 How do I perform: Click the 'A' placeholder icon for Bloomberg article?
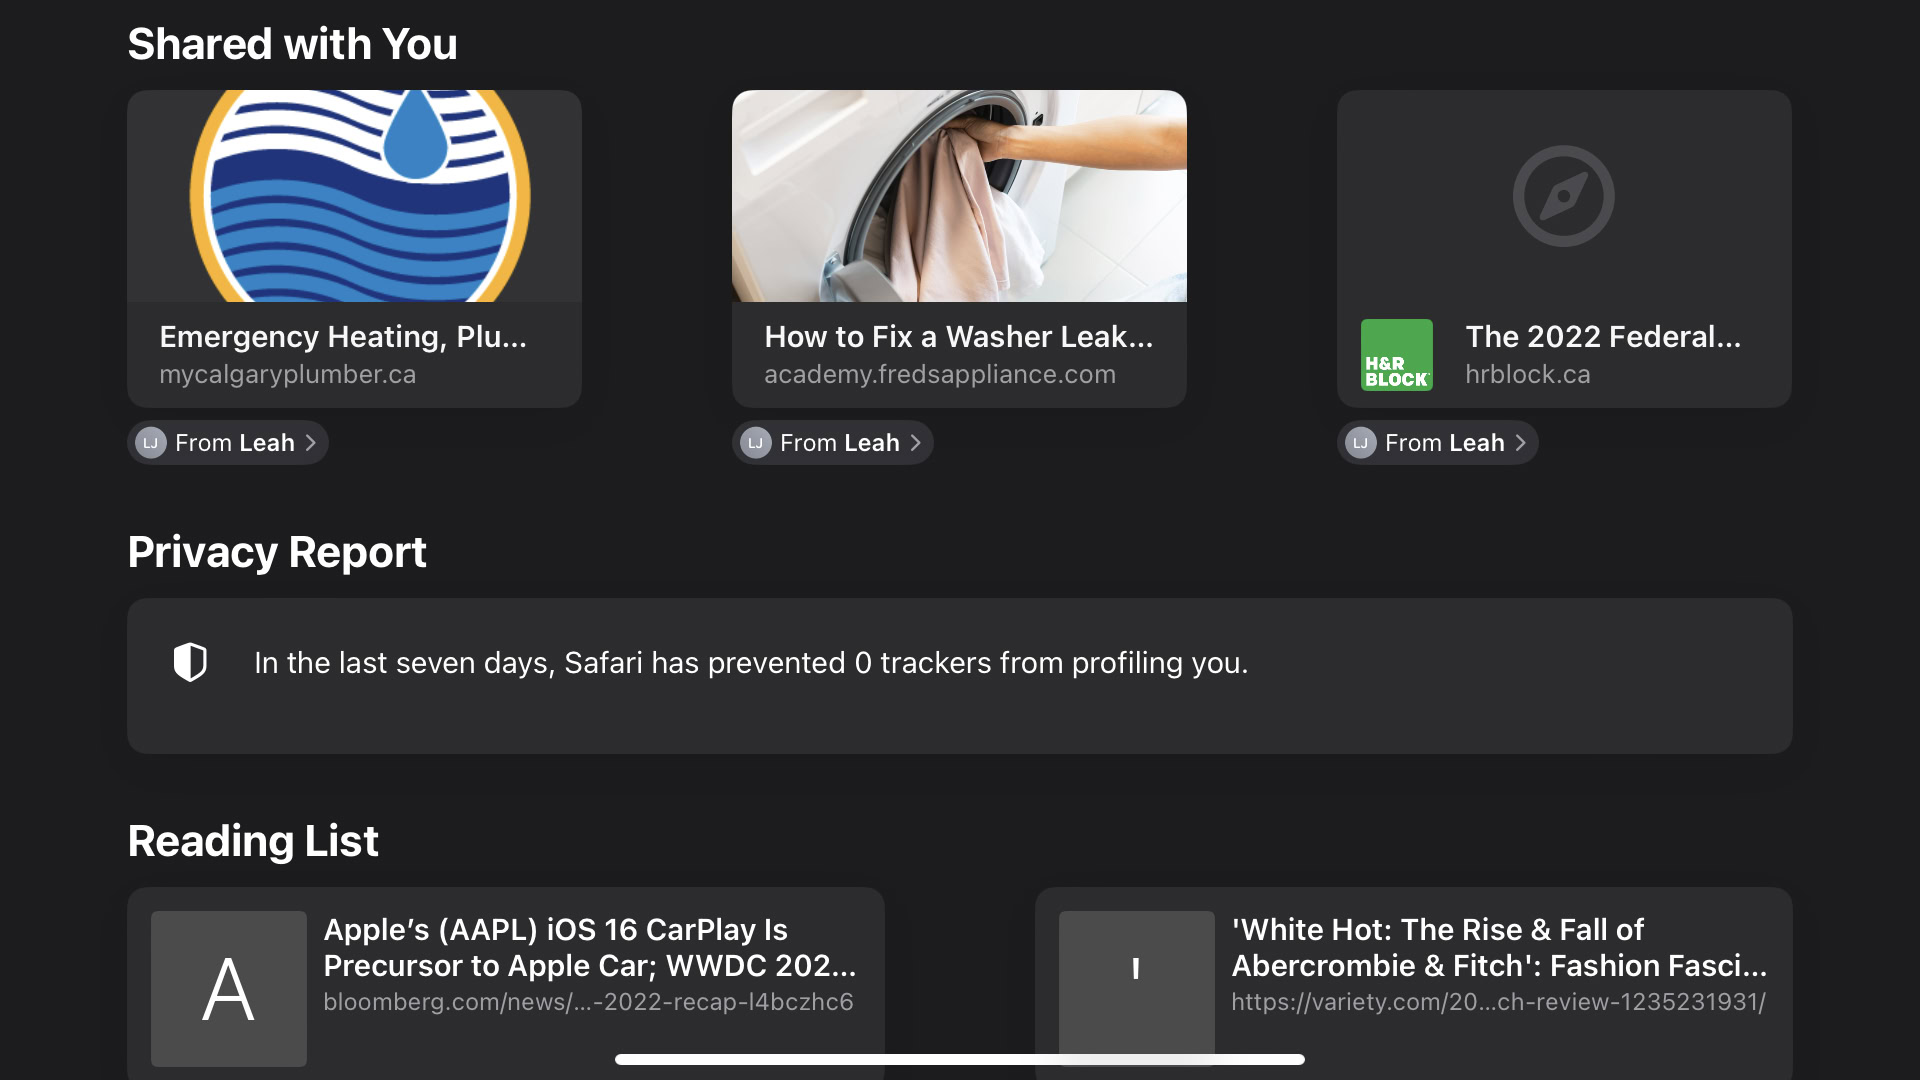[228, 988]
